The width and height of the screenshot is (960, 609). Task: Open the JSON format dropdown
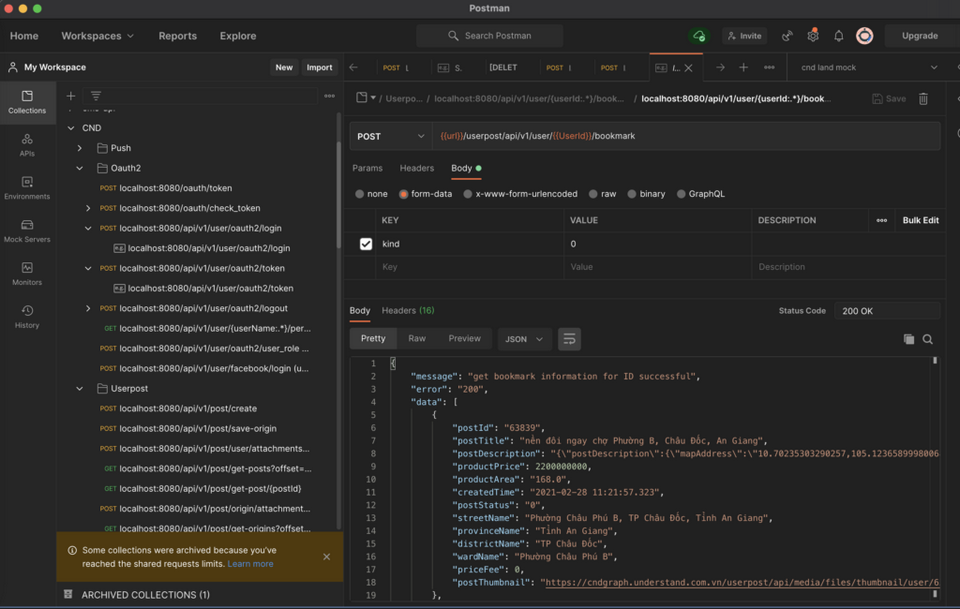click(524, 339)
